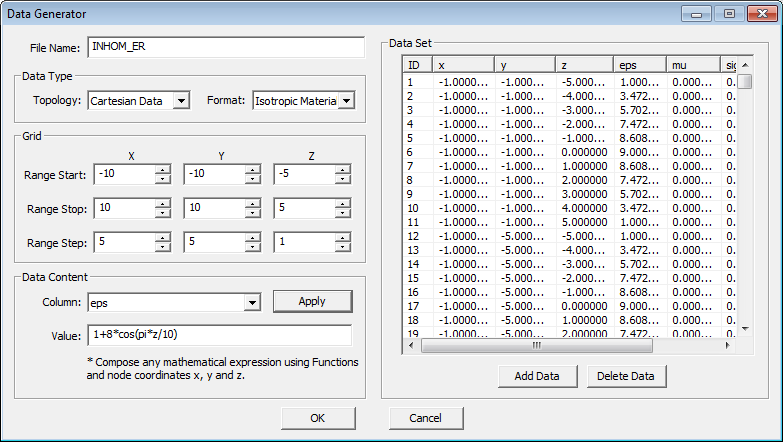Decrease the Z Range Stop value
This screenshot has width=783, height=442.
[343, 213]
